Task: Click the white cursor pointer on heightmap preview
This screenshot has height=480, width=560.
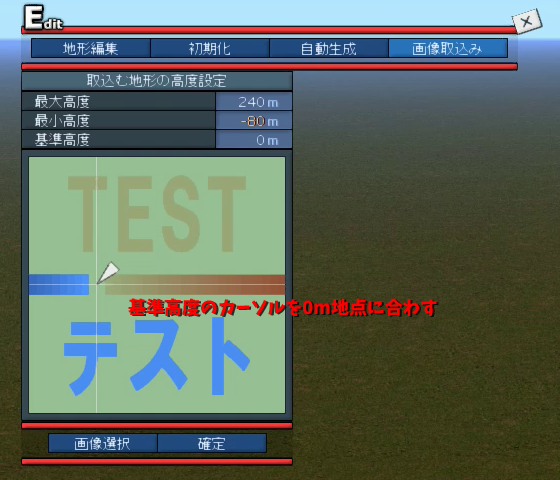Action: [108, 272]
